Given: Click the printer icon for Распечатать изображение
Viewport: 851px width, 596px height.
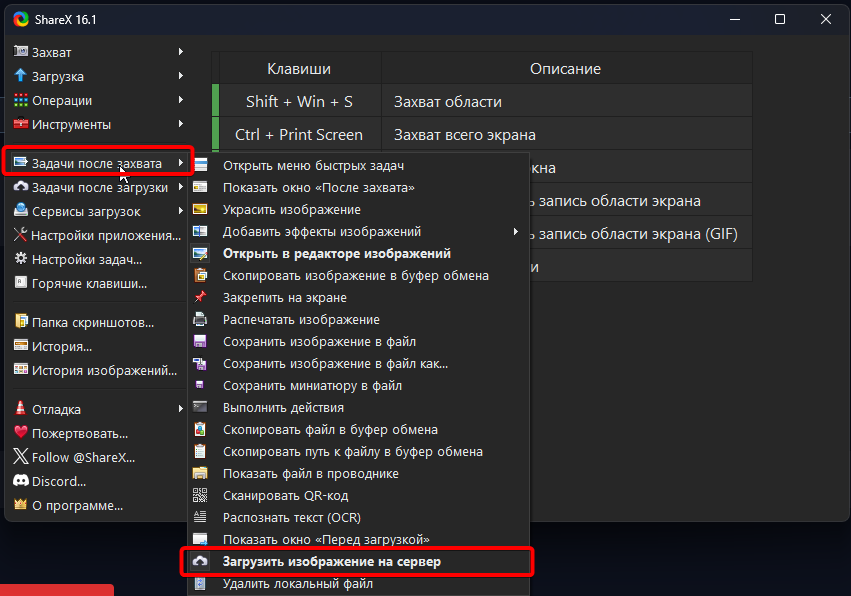Looking at the screenshot, I should coord(200,319).
